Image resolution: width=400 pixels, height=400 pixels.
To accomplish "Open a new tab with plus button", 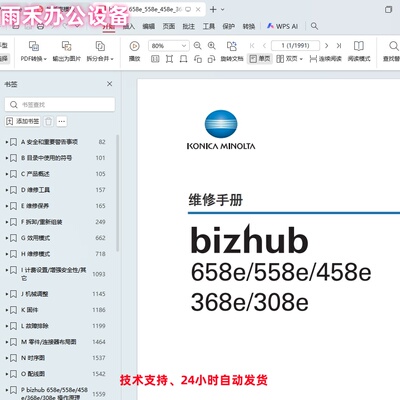I will pos(213,10).
